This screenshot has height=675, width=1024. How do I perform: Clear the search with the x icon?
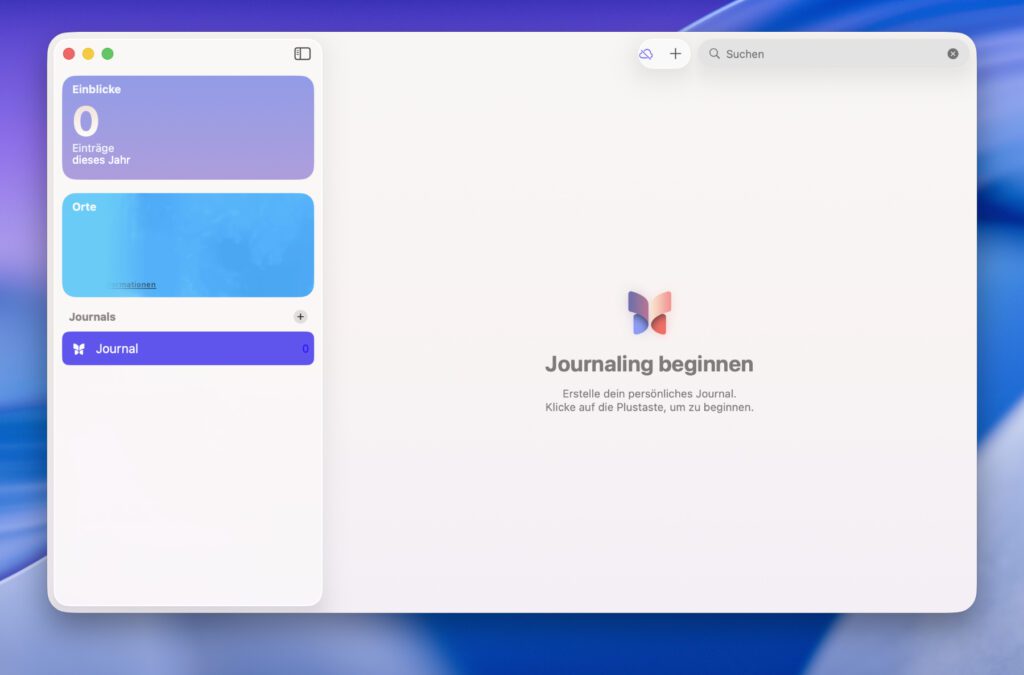[952, 54]
